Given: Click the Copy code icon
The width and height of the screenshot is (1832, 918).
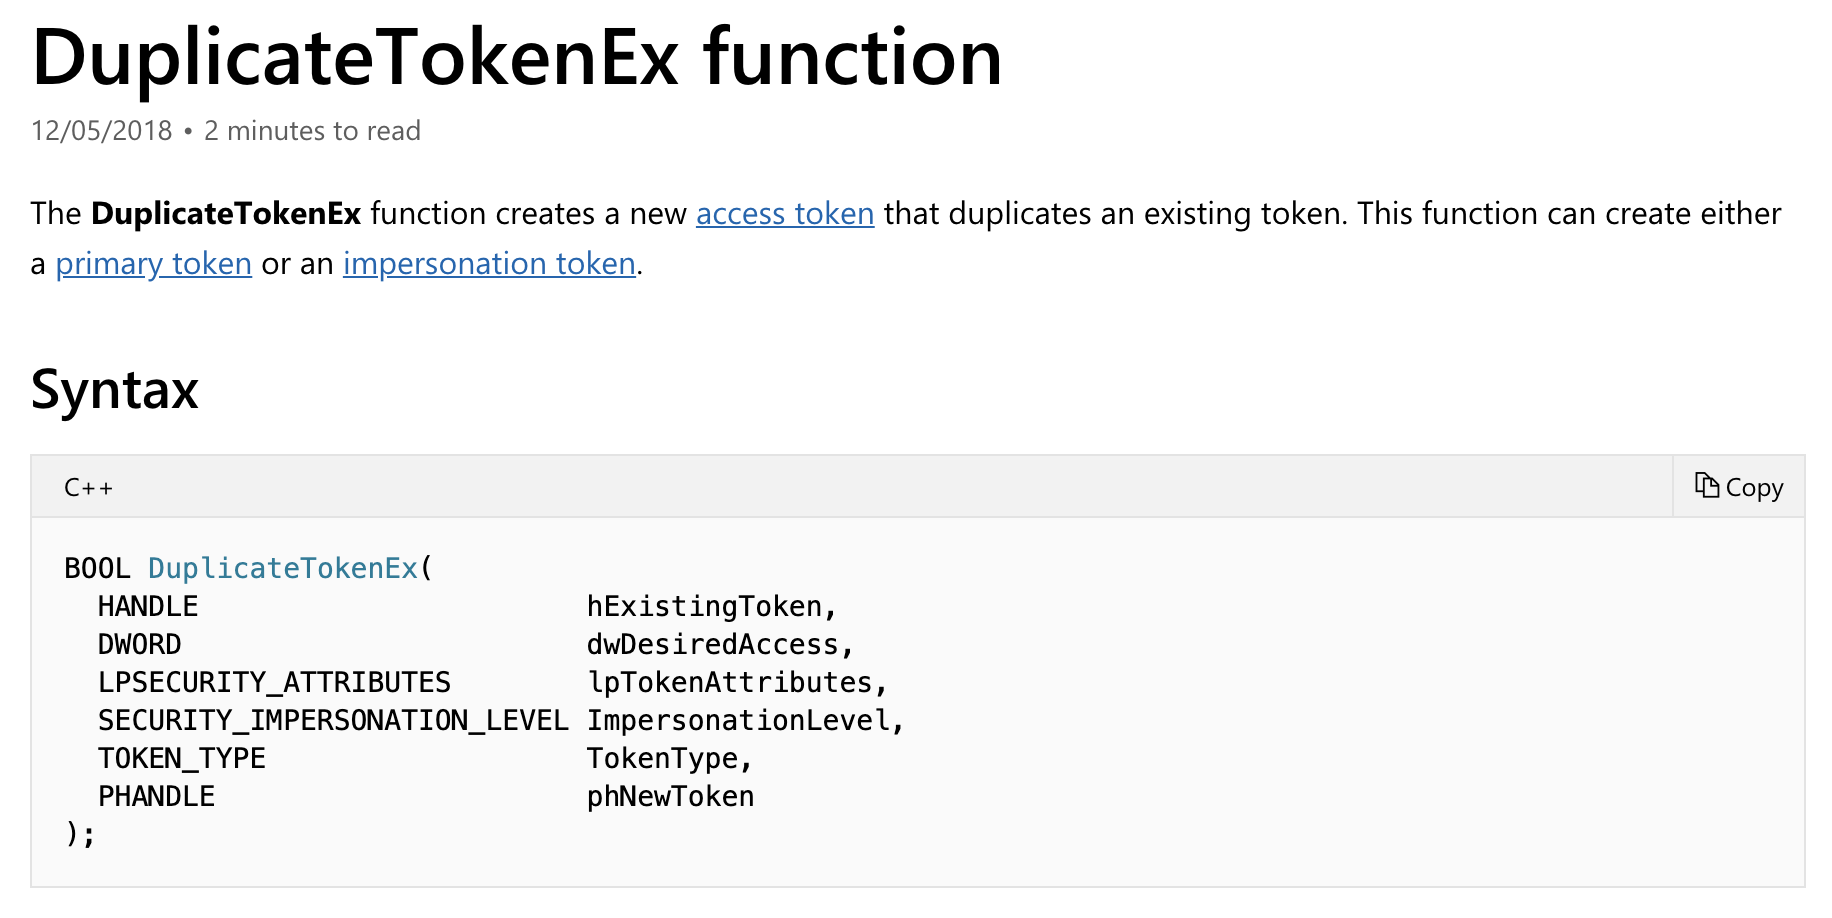Looking at the screenshot, I should click(x=1706, y=486).
